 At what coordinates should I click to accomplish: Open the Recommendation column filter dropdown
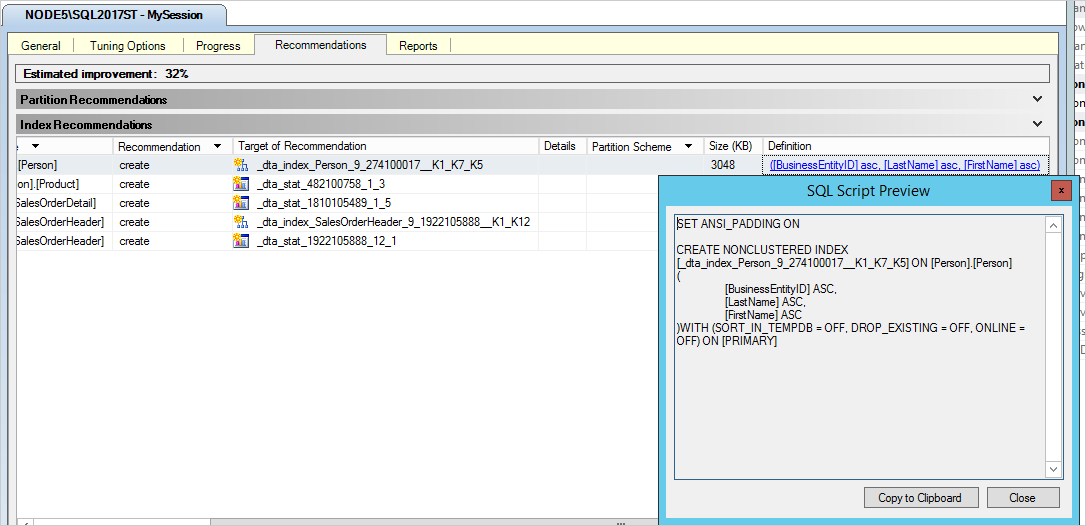pyautogui.click(x=217, y=147)
